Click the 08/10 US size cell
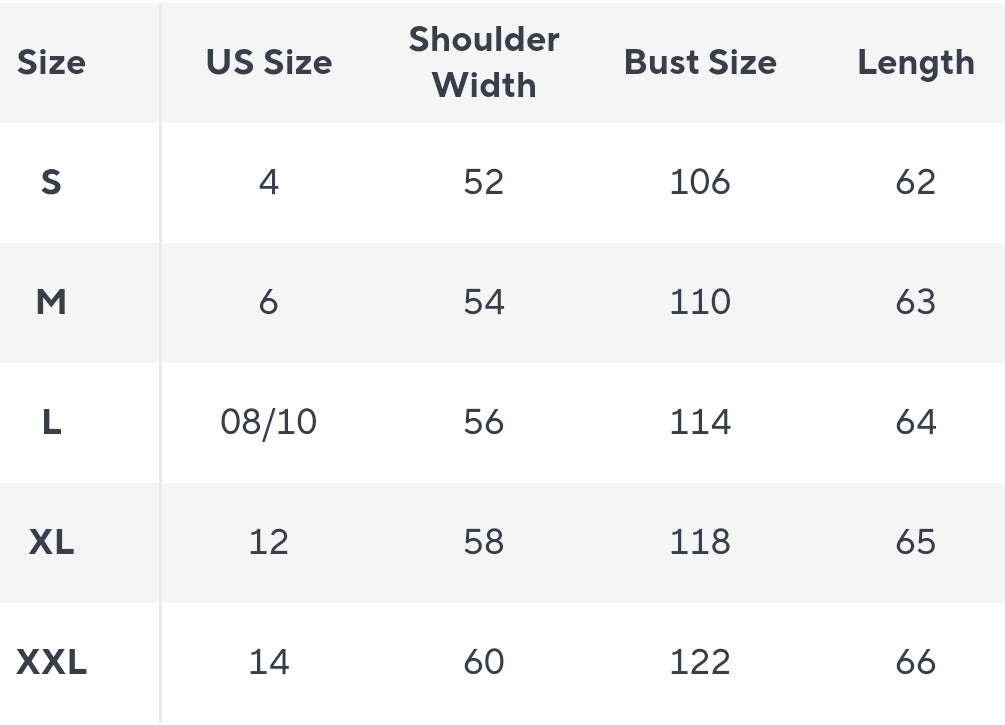Image resolution: width=1005 pixels, height=725 pixels. pyautogui.click(x=268, y=422)
